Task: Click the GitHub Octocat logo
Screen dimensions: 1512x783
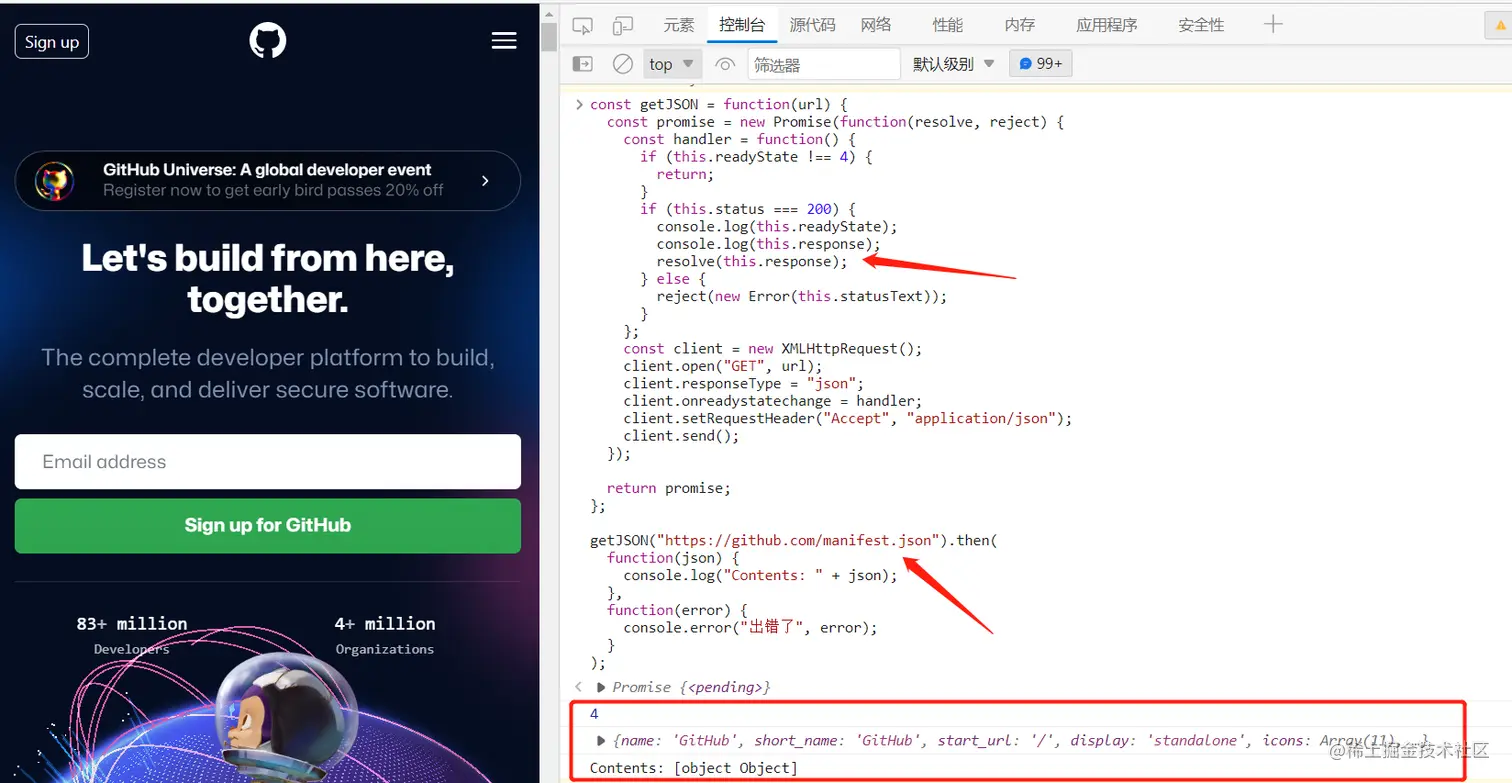Action: tap(268, 41)
